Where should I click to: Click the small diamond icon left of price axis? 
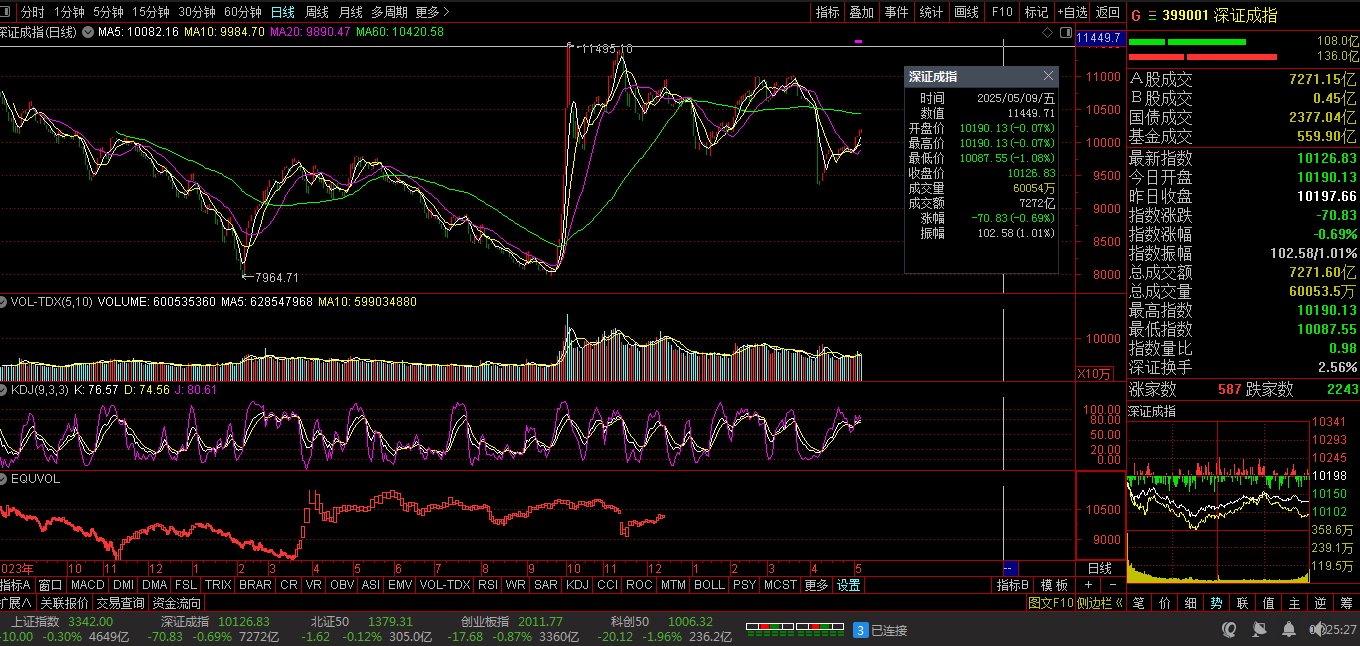coord(1047,32)
